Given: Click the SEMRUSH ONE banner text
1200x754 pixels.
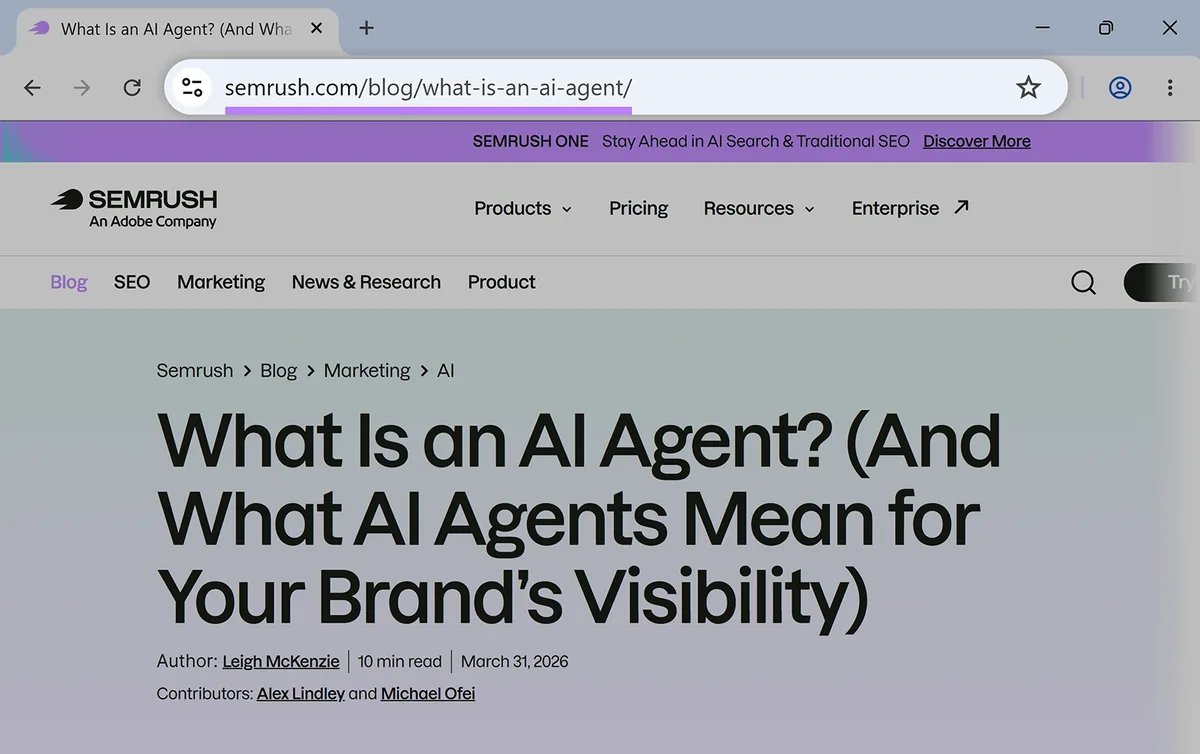Looking at the screenshot, I should pos(530,141).
